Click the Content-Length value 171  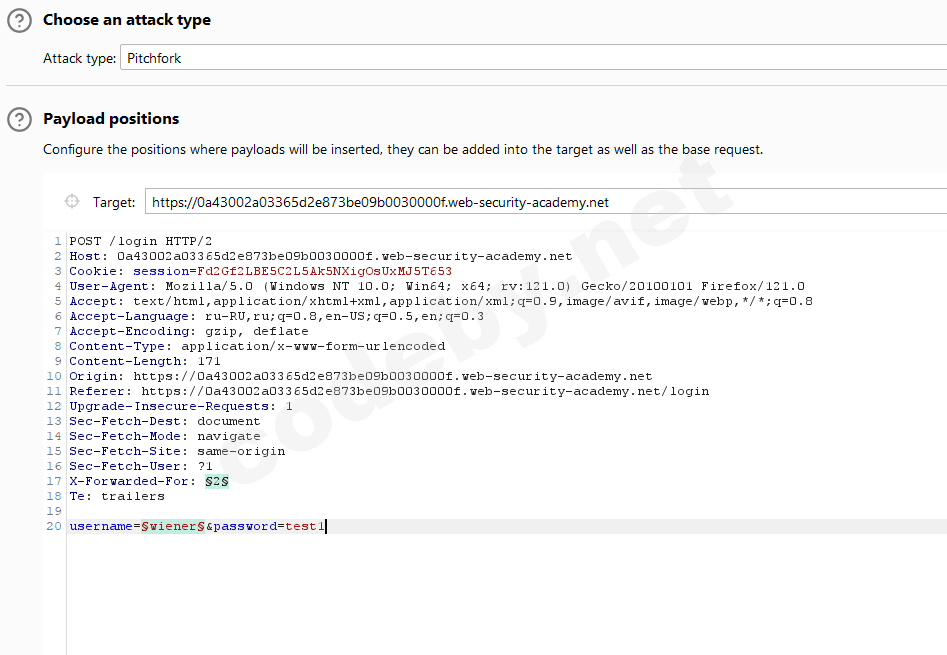click(x=209, y=361)
